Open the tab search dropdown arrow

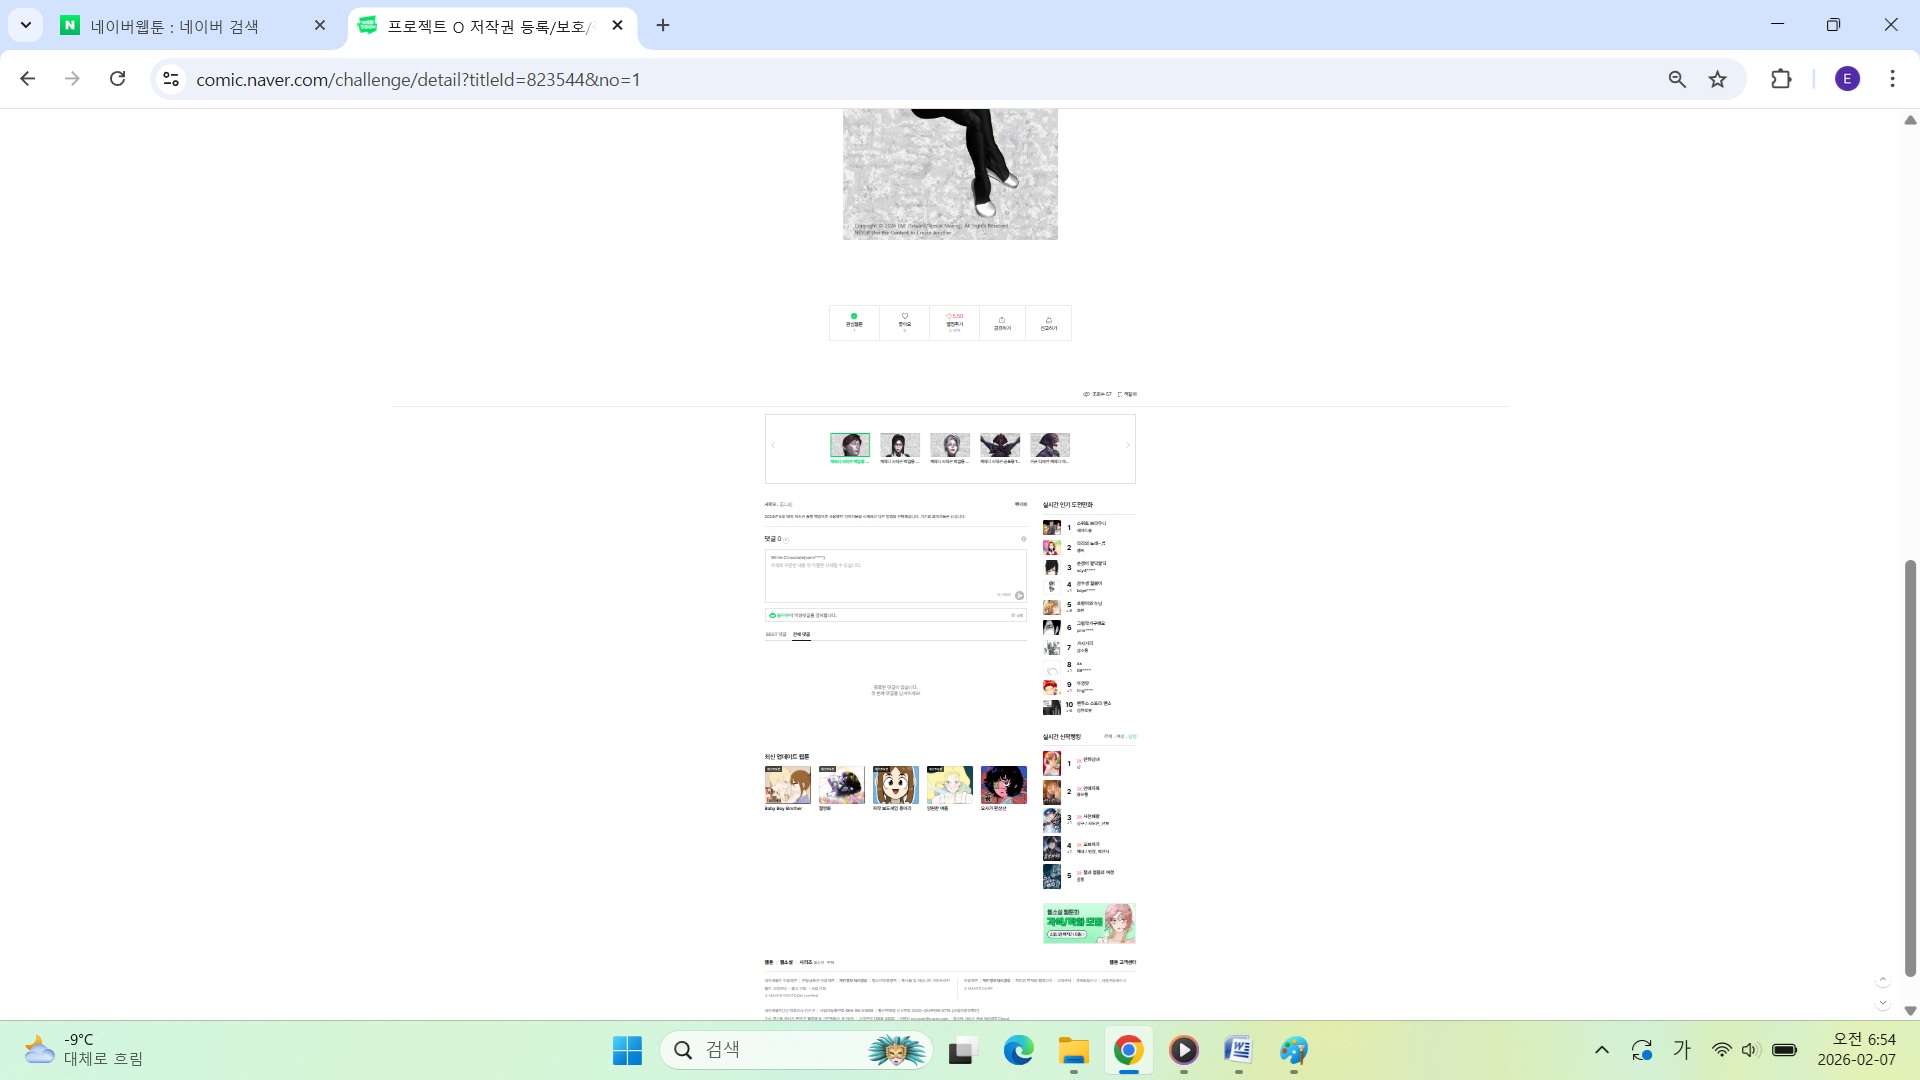26,25
